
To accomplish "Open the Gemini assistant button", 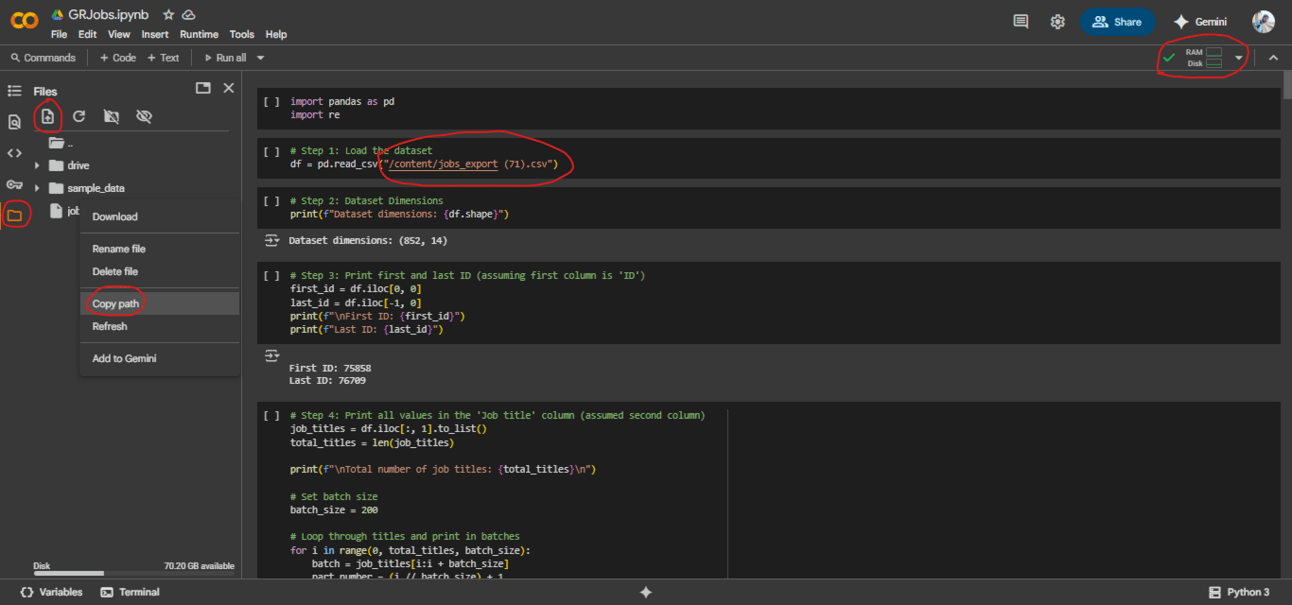I will pyautogui.click(x=1200, y=21).
